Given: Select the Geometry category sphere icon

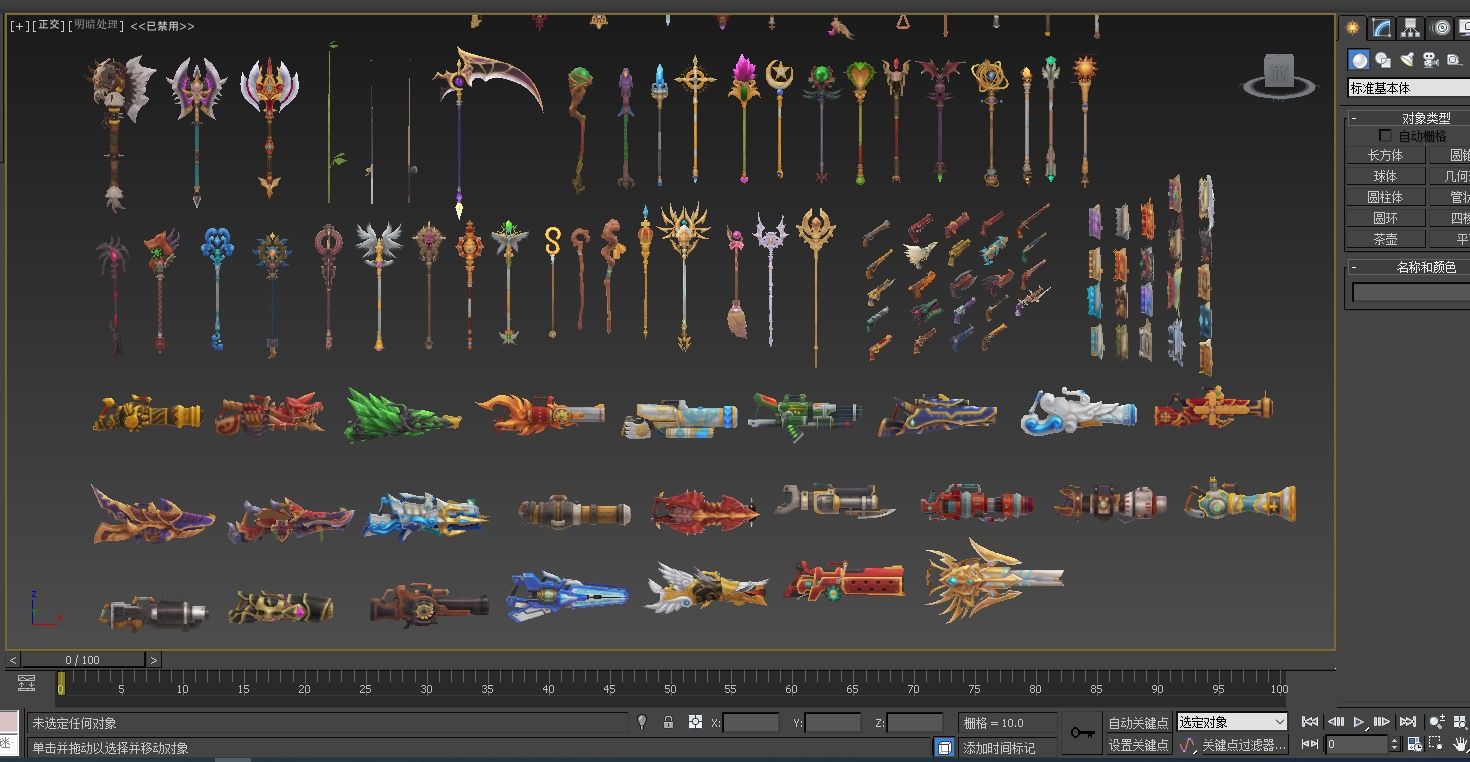Looking at the screenshot, I should tap(1359, 60).
